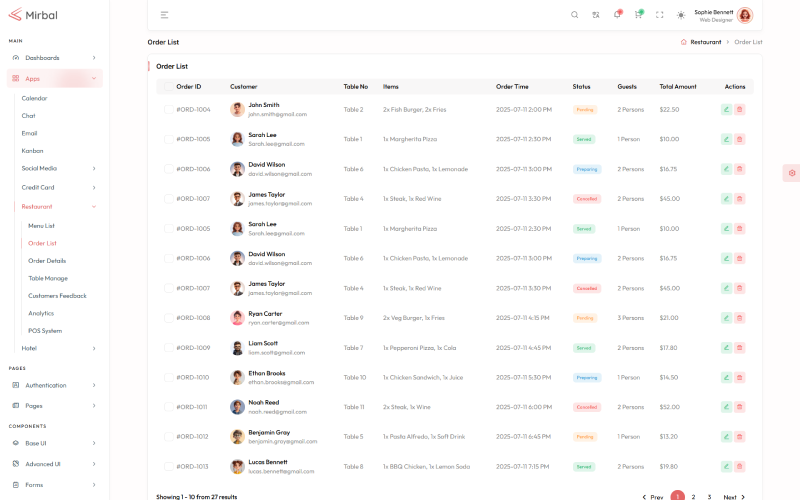
Task: Check the select-all checkbox in table header
Action: pyautogui.click(x=167, y=87)
